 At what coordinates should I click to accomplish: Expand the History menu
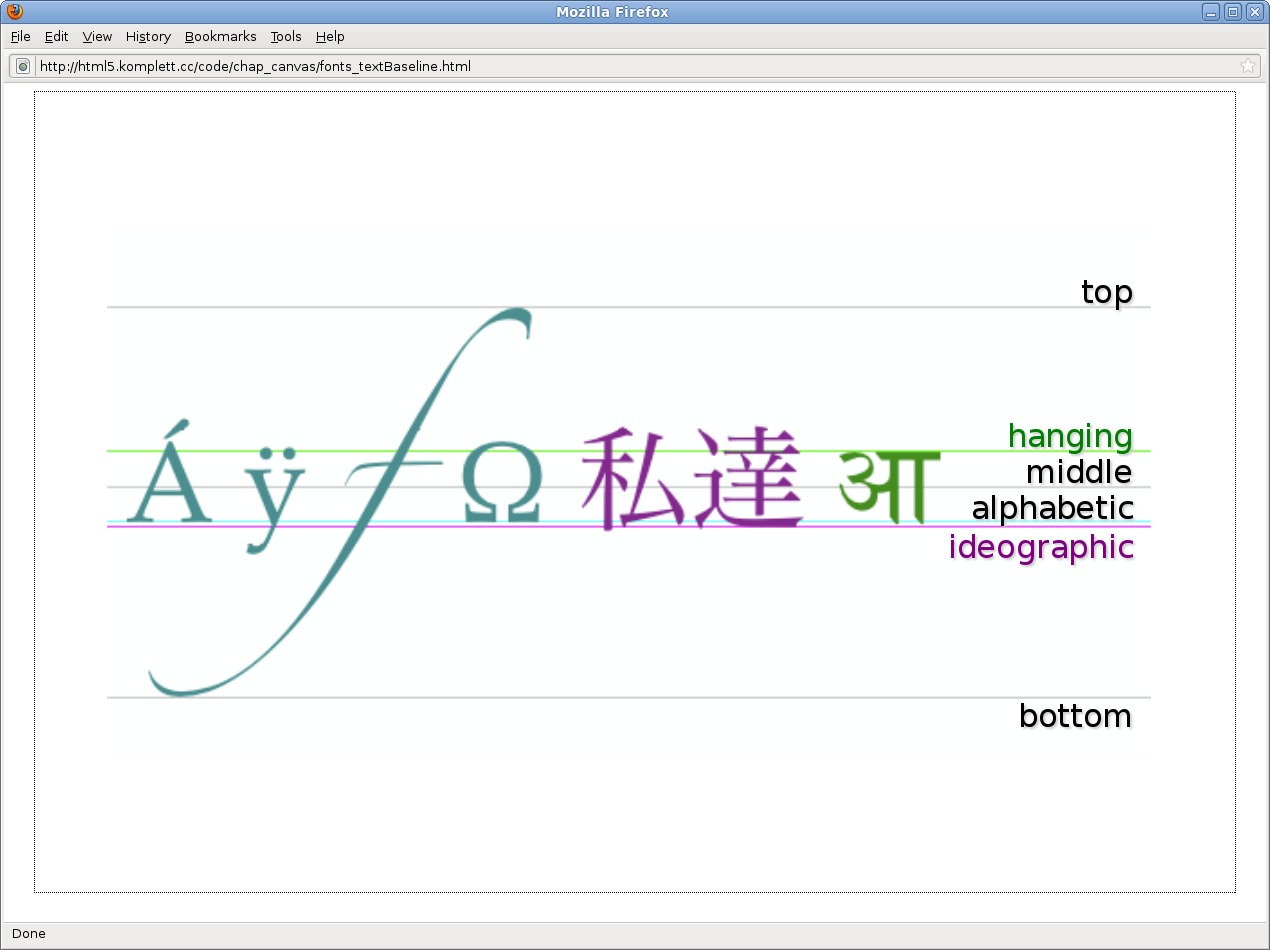[x=148, y=37]
